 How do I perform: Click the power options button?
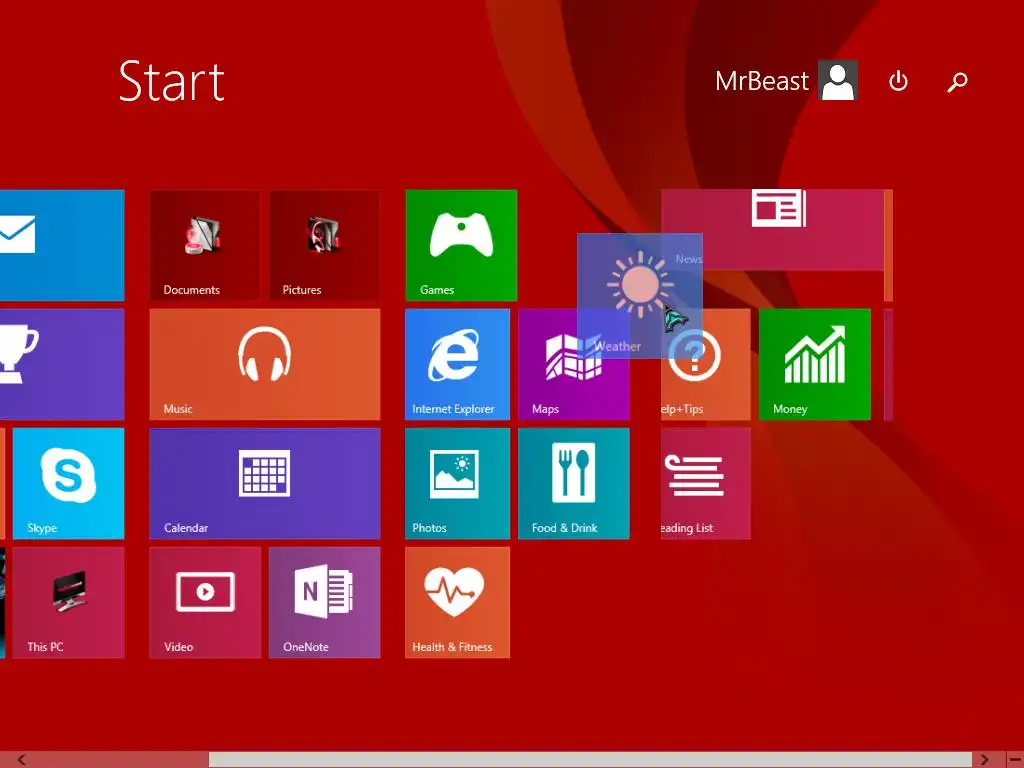pos(899,81)
